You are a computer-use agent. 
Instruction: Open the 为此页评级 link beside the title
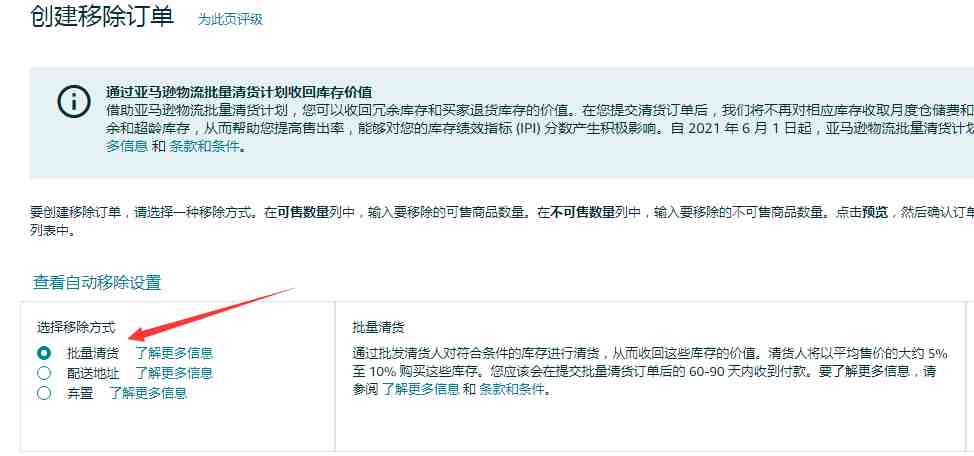coord(230,19)
